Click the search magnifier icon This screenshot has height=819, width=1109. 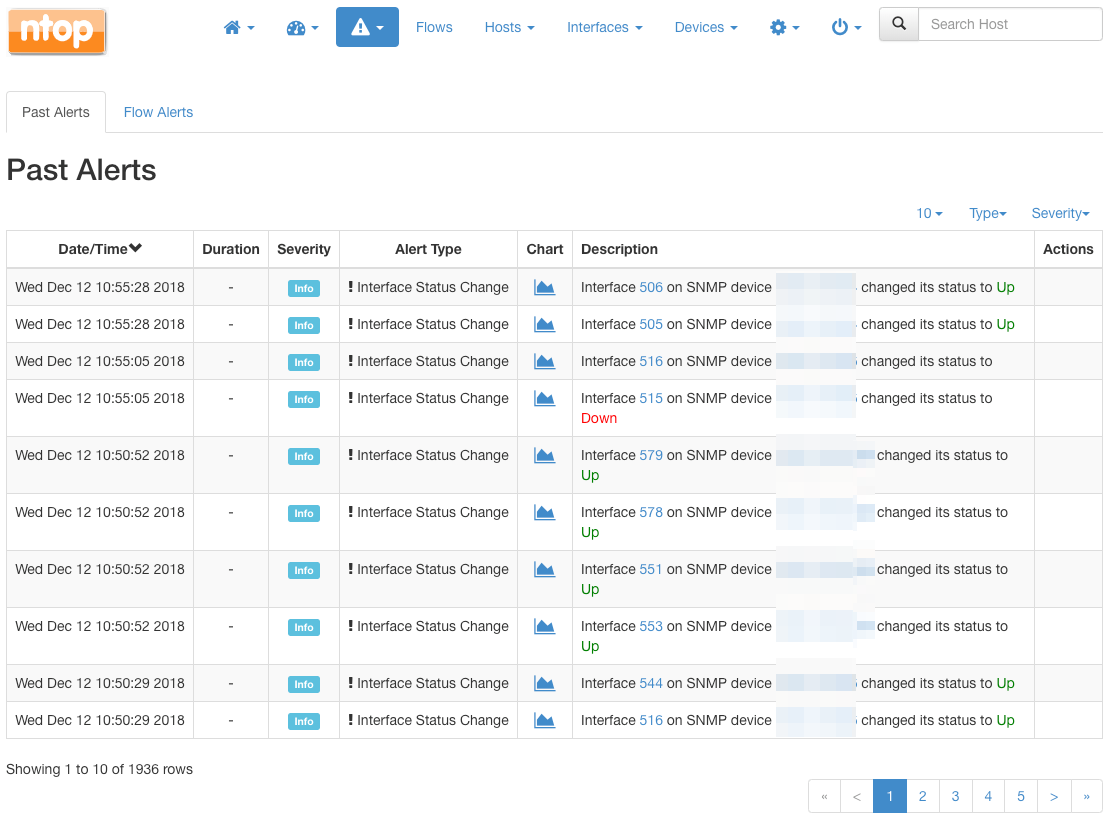pos(899,24)
